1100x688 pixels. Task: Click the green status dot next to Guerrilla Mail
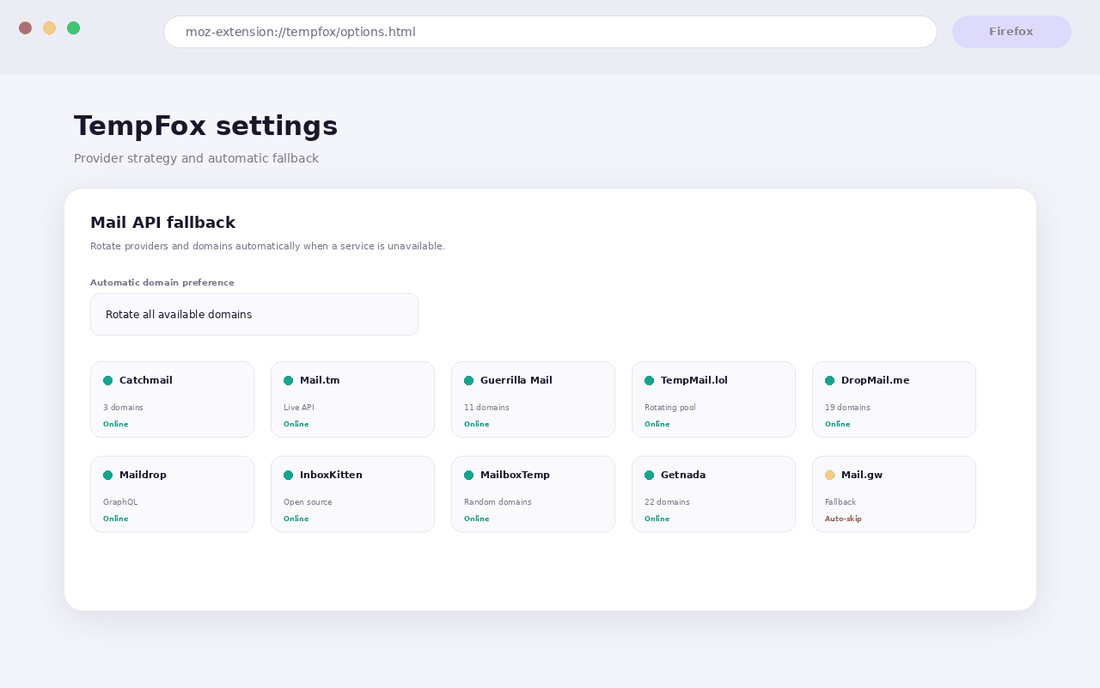tap(469, 381)
